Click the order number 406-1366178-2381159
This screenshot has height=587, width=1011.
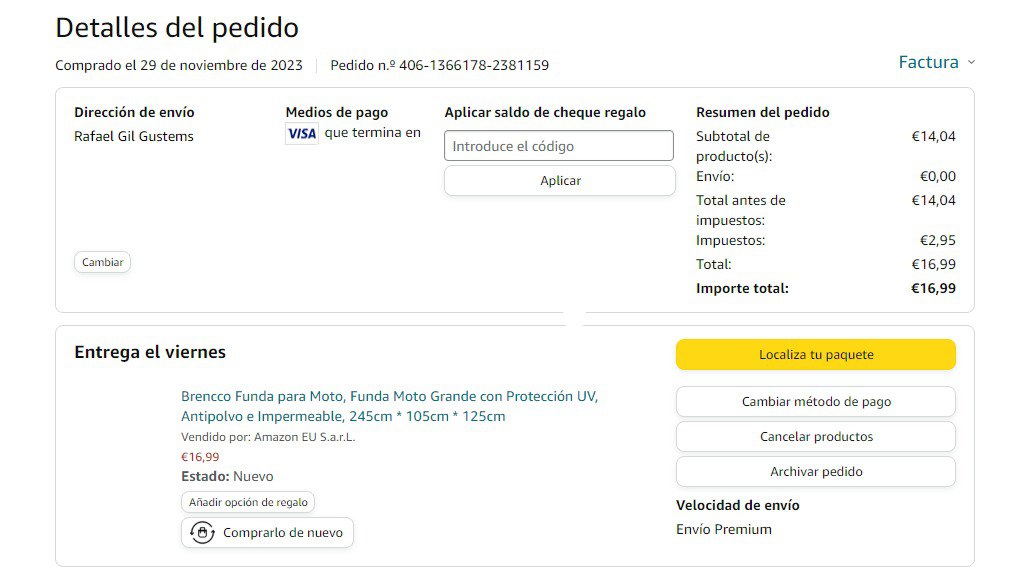point(473,65)
